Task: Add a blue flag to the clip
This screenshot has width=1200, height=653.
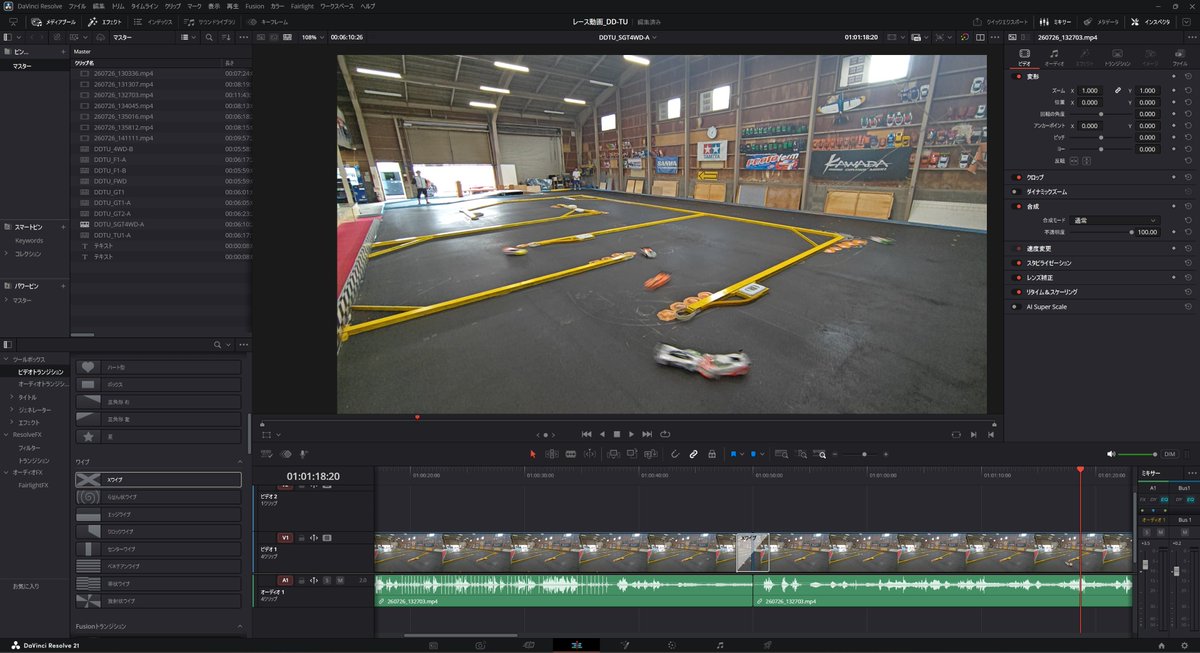Action: [732, 453]
